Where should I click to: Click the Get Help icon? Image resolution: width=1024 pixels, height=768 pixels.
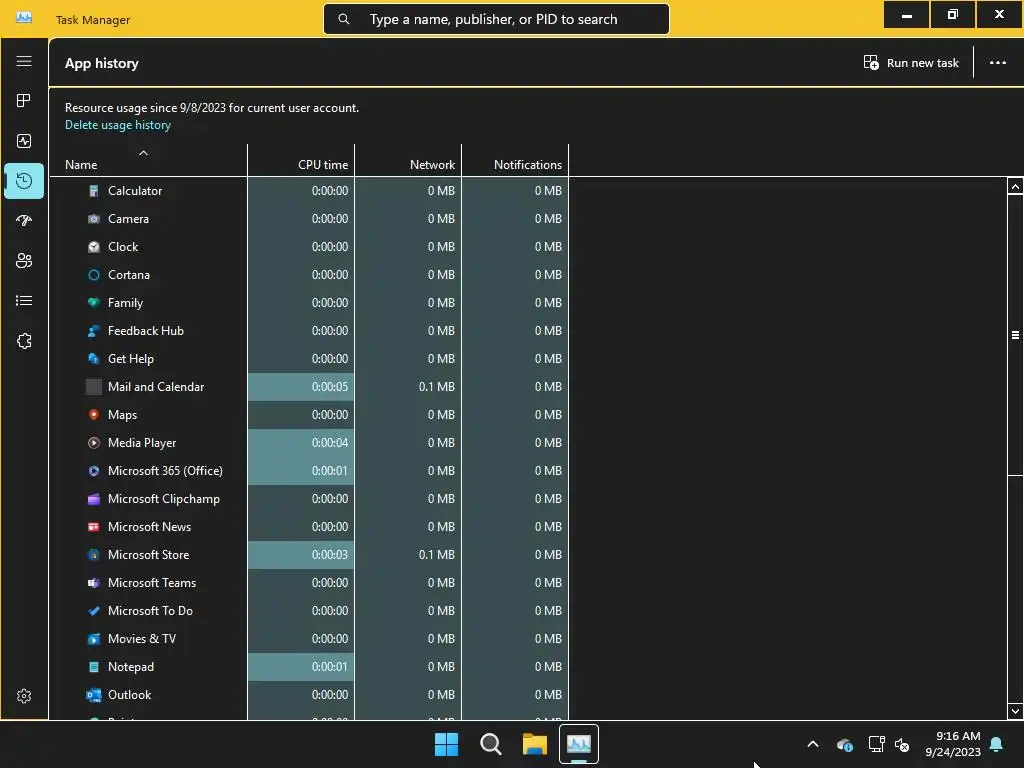pyautogui.click(x=93, y=359)
